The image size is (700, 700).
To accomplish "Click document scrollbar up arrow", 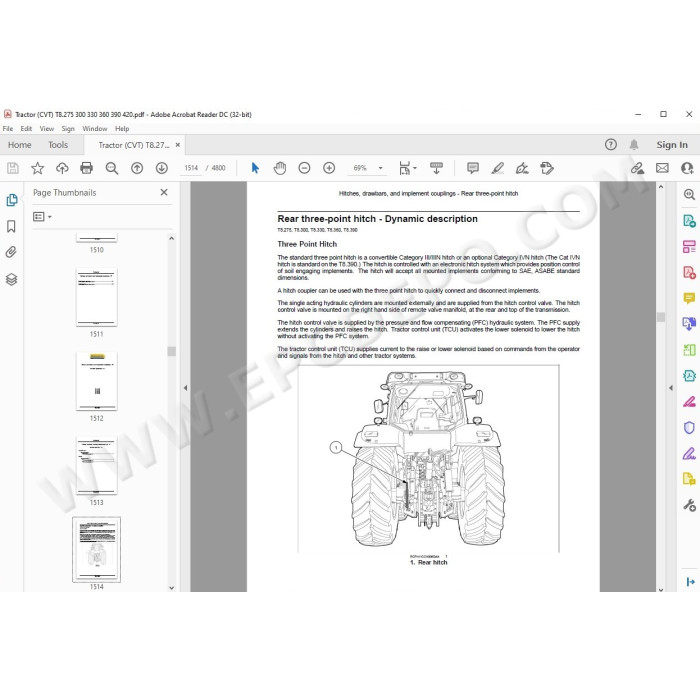I will tap(661, 187).
